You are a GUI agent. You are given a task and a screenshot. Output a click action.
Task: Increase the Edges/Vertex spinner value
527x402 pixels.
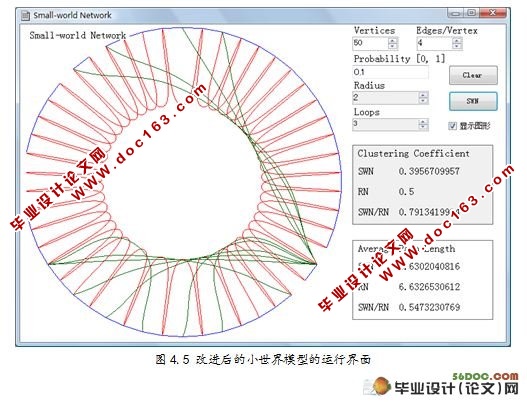(x=457, y=40)
